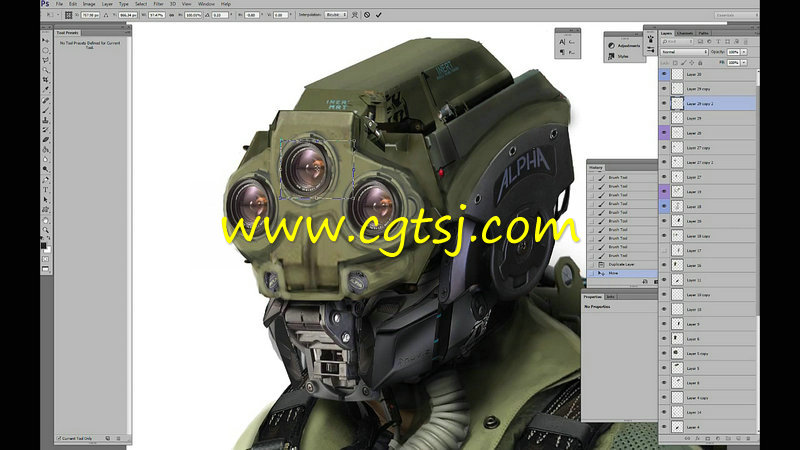Image resolution: width=800 pixels, height=450 pixels.
Task: Select the Paint Bucket tool
Action: click(46, 149)
